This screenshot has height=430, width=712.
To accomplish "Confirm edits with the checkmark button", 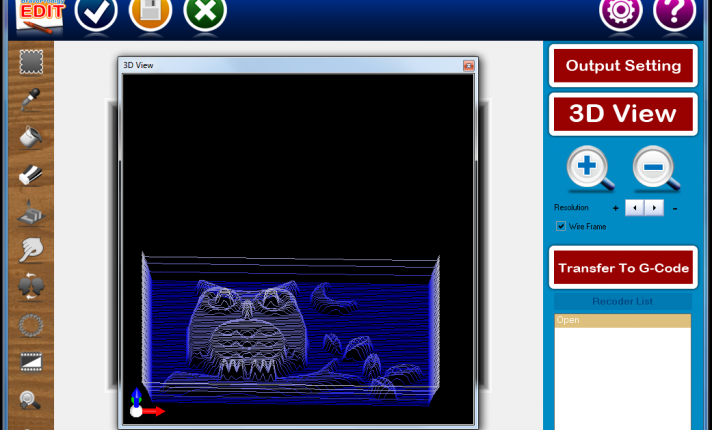I will tap(96, 13).
